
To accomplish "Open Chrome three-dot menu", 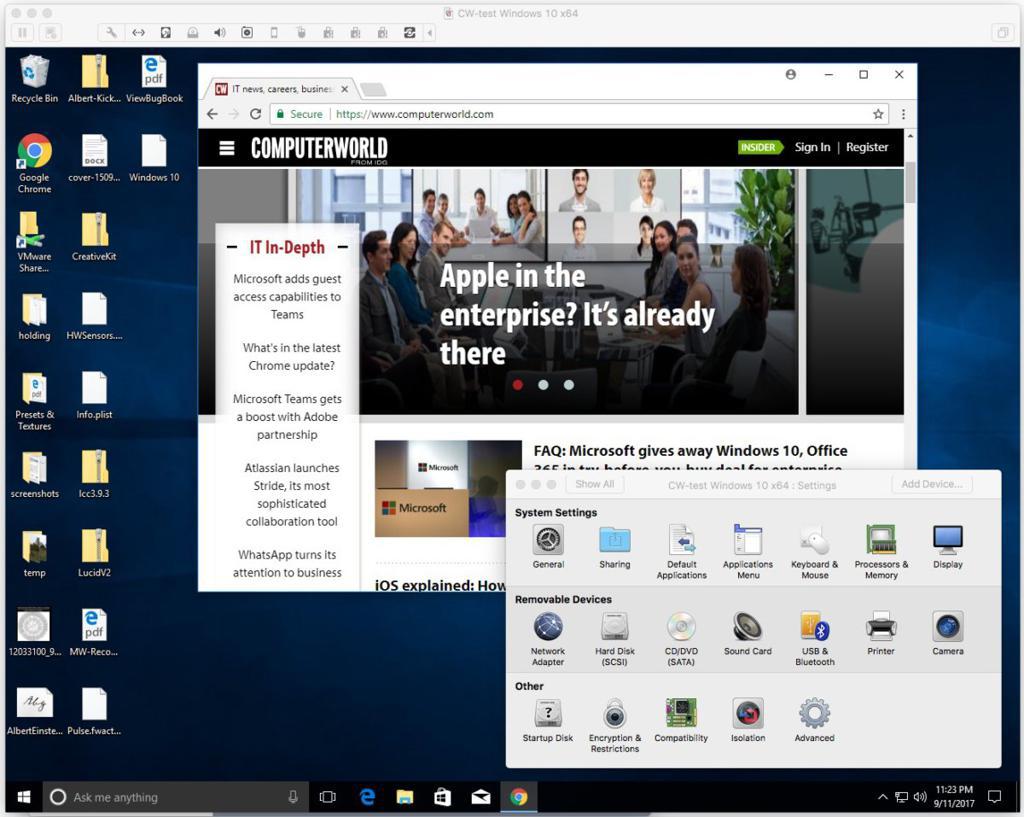I will point(903,114).
